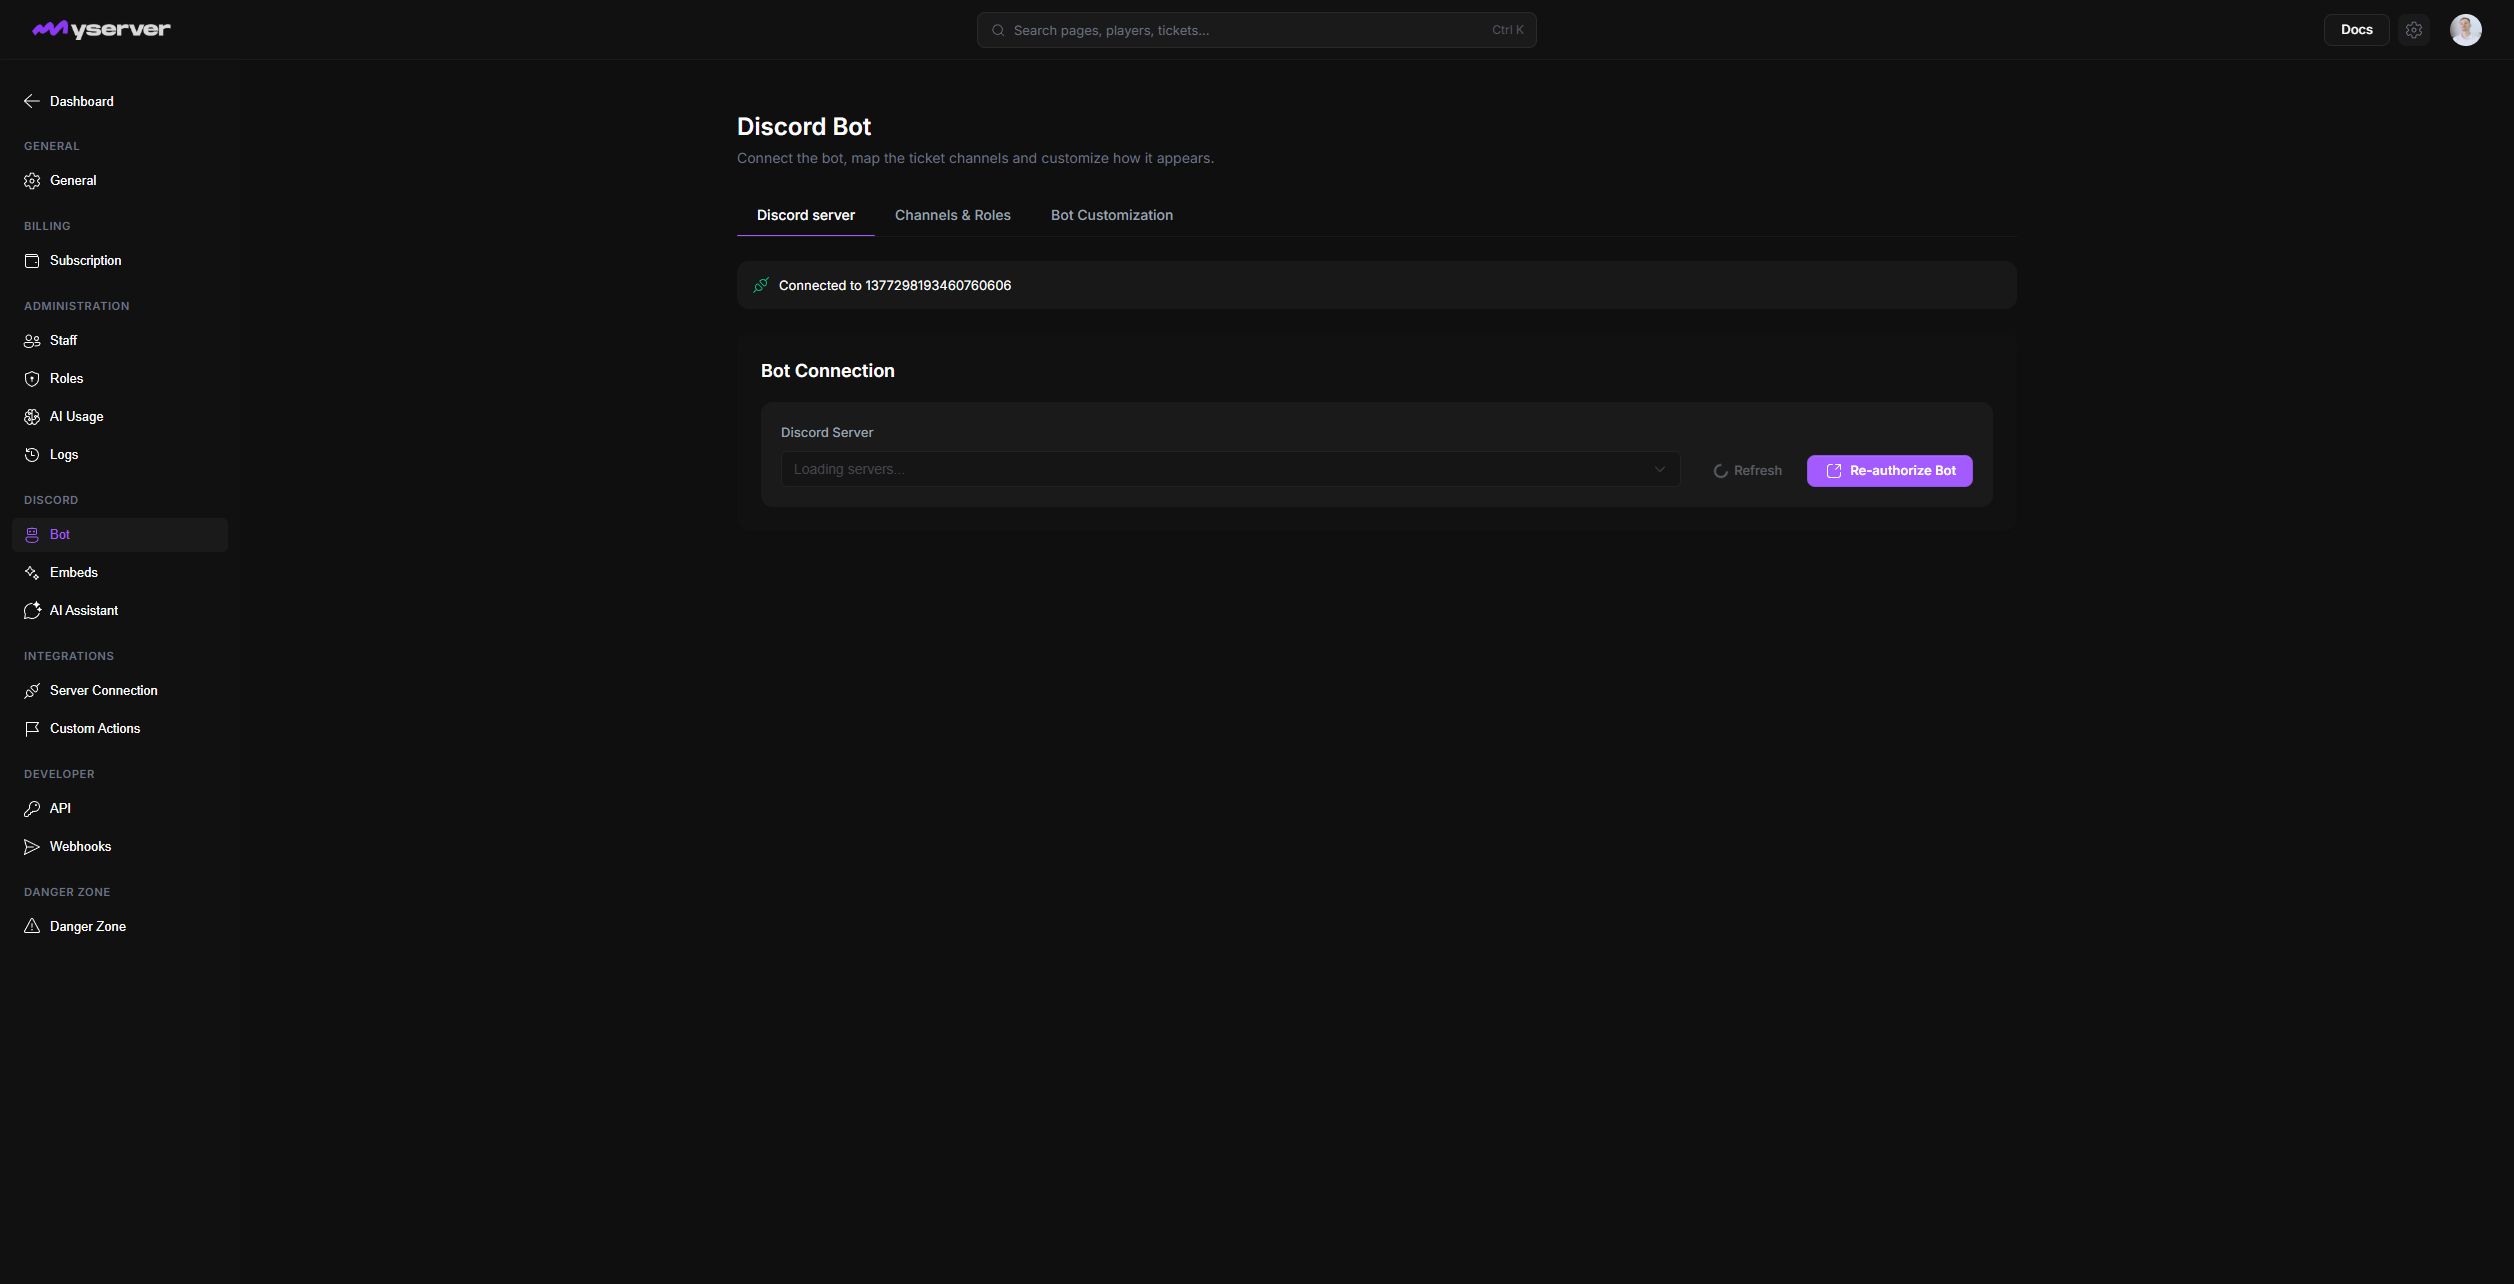Screen dimensions: 2514x1284
Task: Click the Server Connection plug icon
Action: coord(32,691)
